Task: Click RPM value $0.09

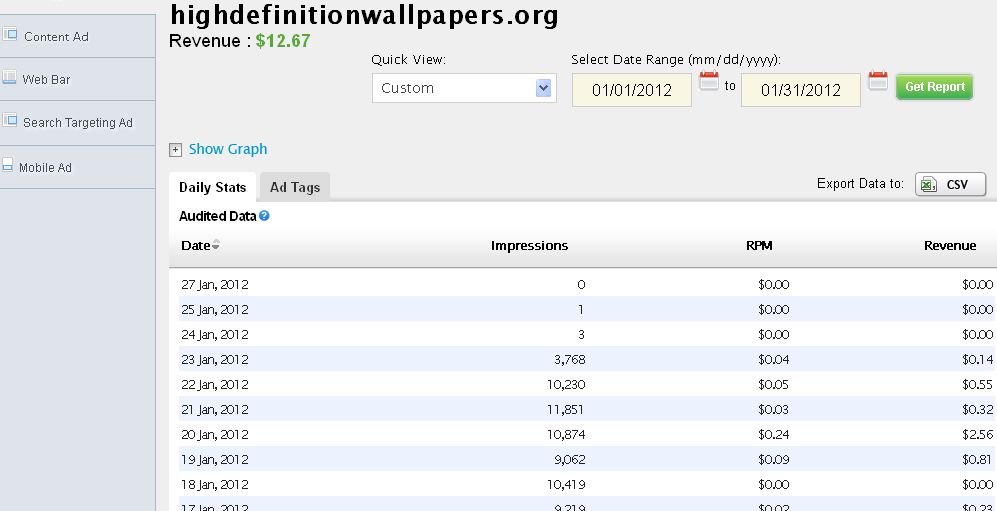Action: (774, 460)
